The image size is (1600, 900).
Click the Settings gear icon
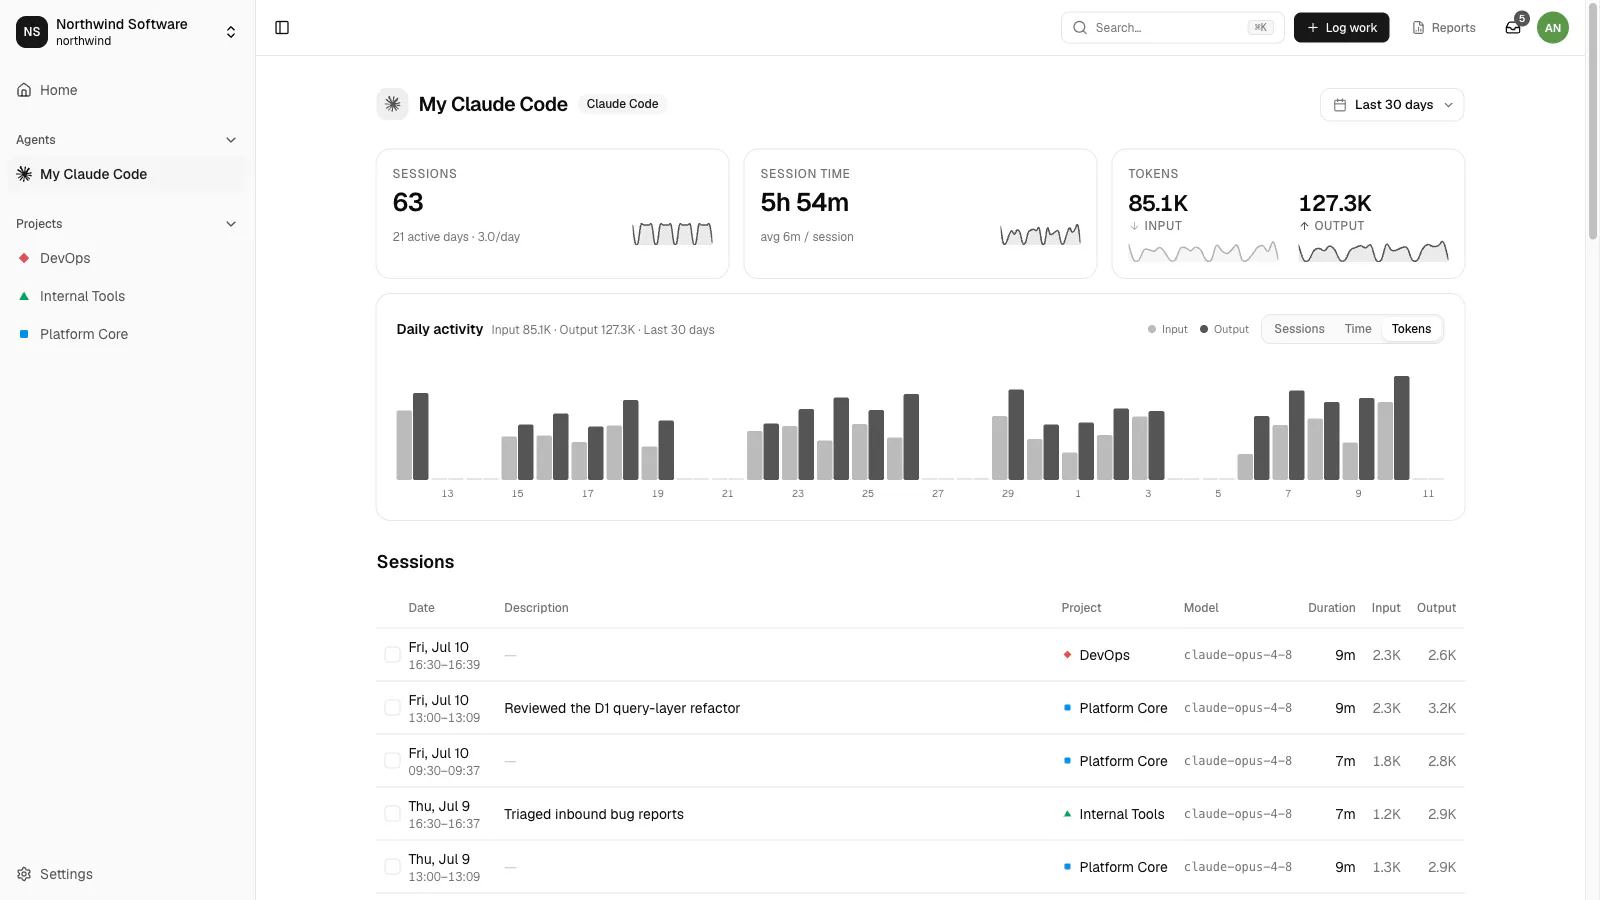coord(24,874)
